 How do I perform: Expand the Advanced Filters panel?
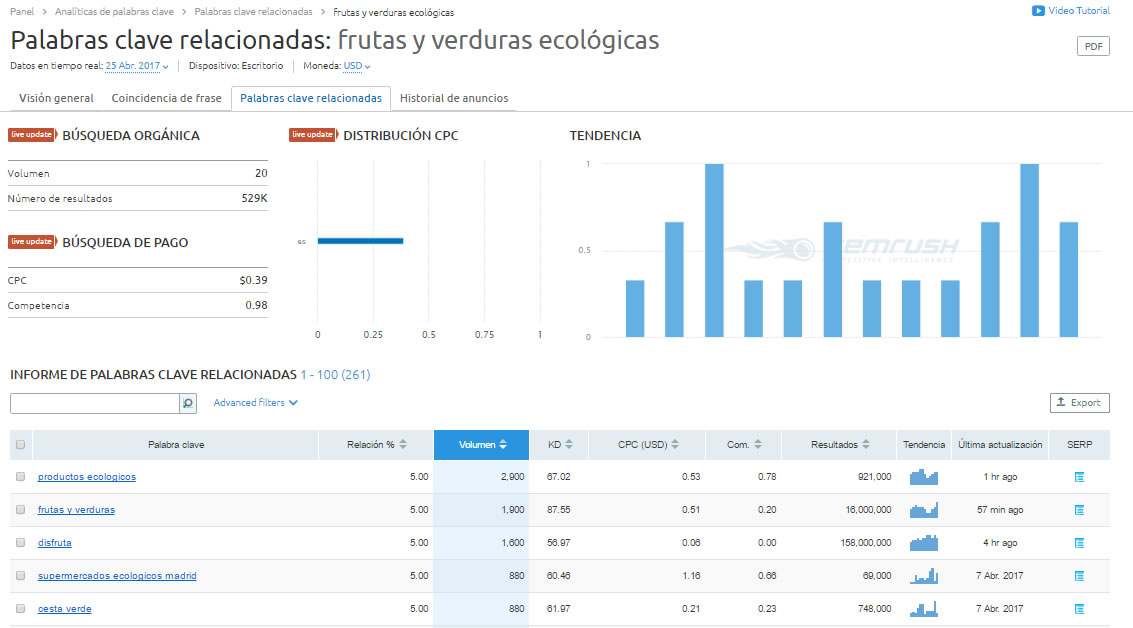[250, 403]
